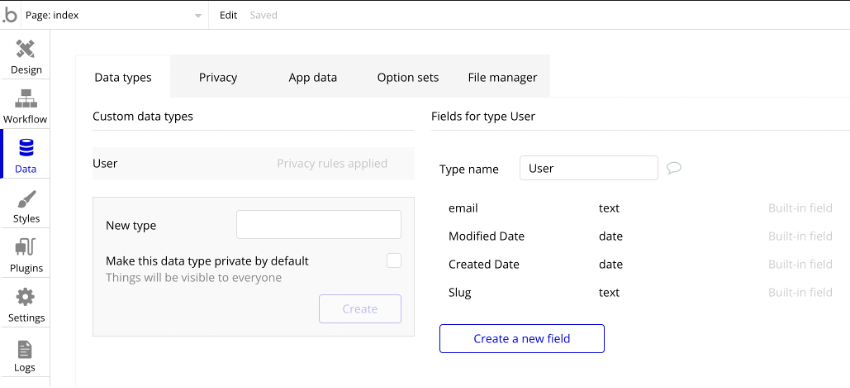Switch to the App data tab
Image resolution: width=850 pixels, height=388 pixels.
click(313, 77)
